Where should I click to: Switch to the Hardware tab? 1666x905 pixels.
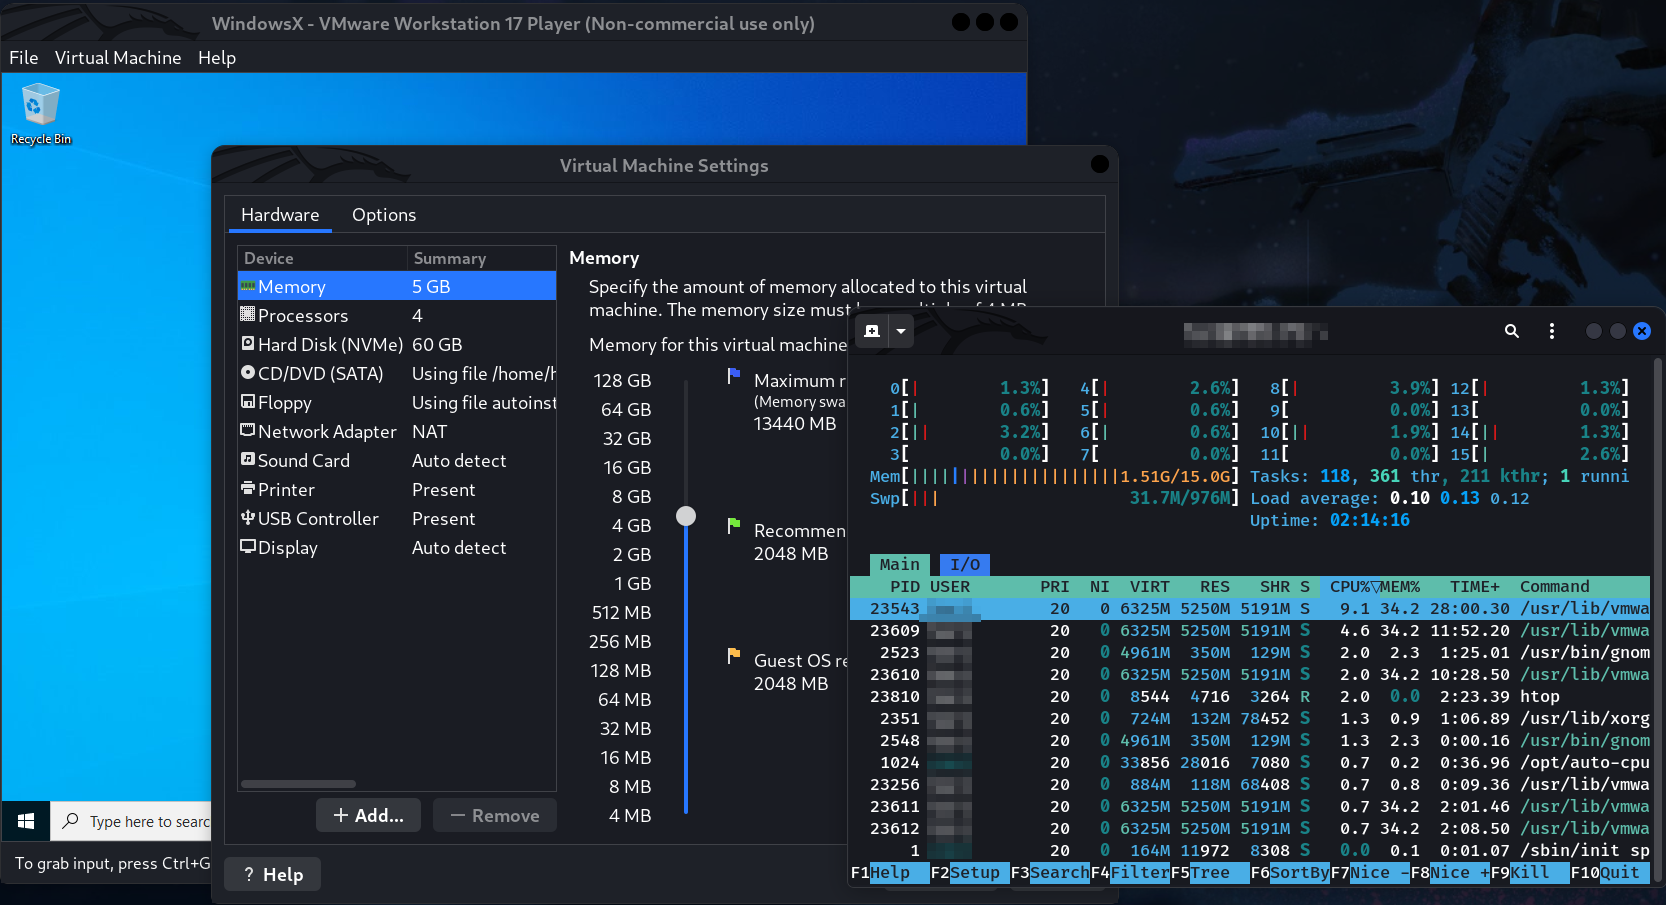[x=280, y=215]
